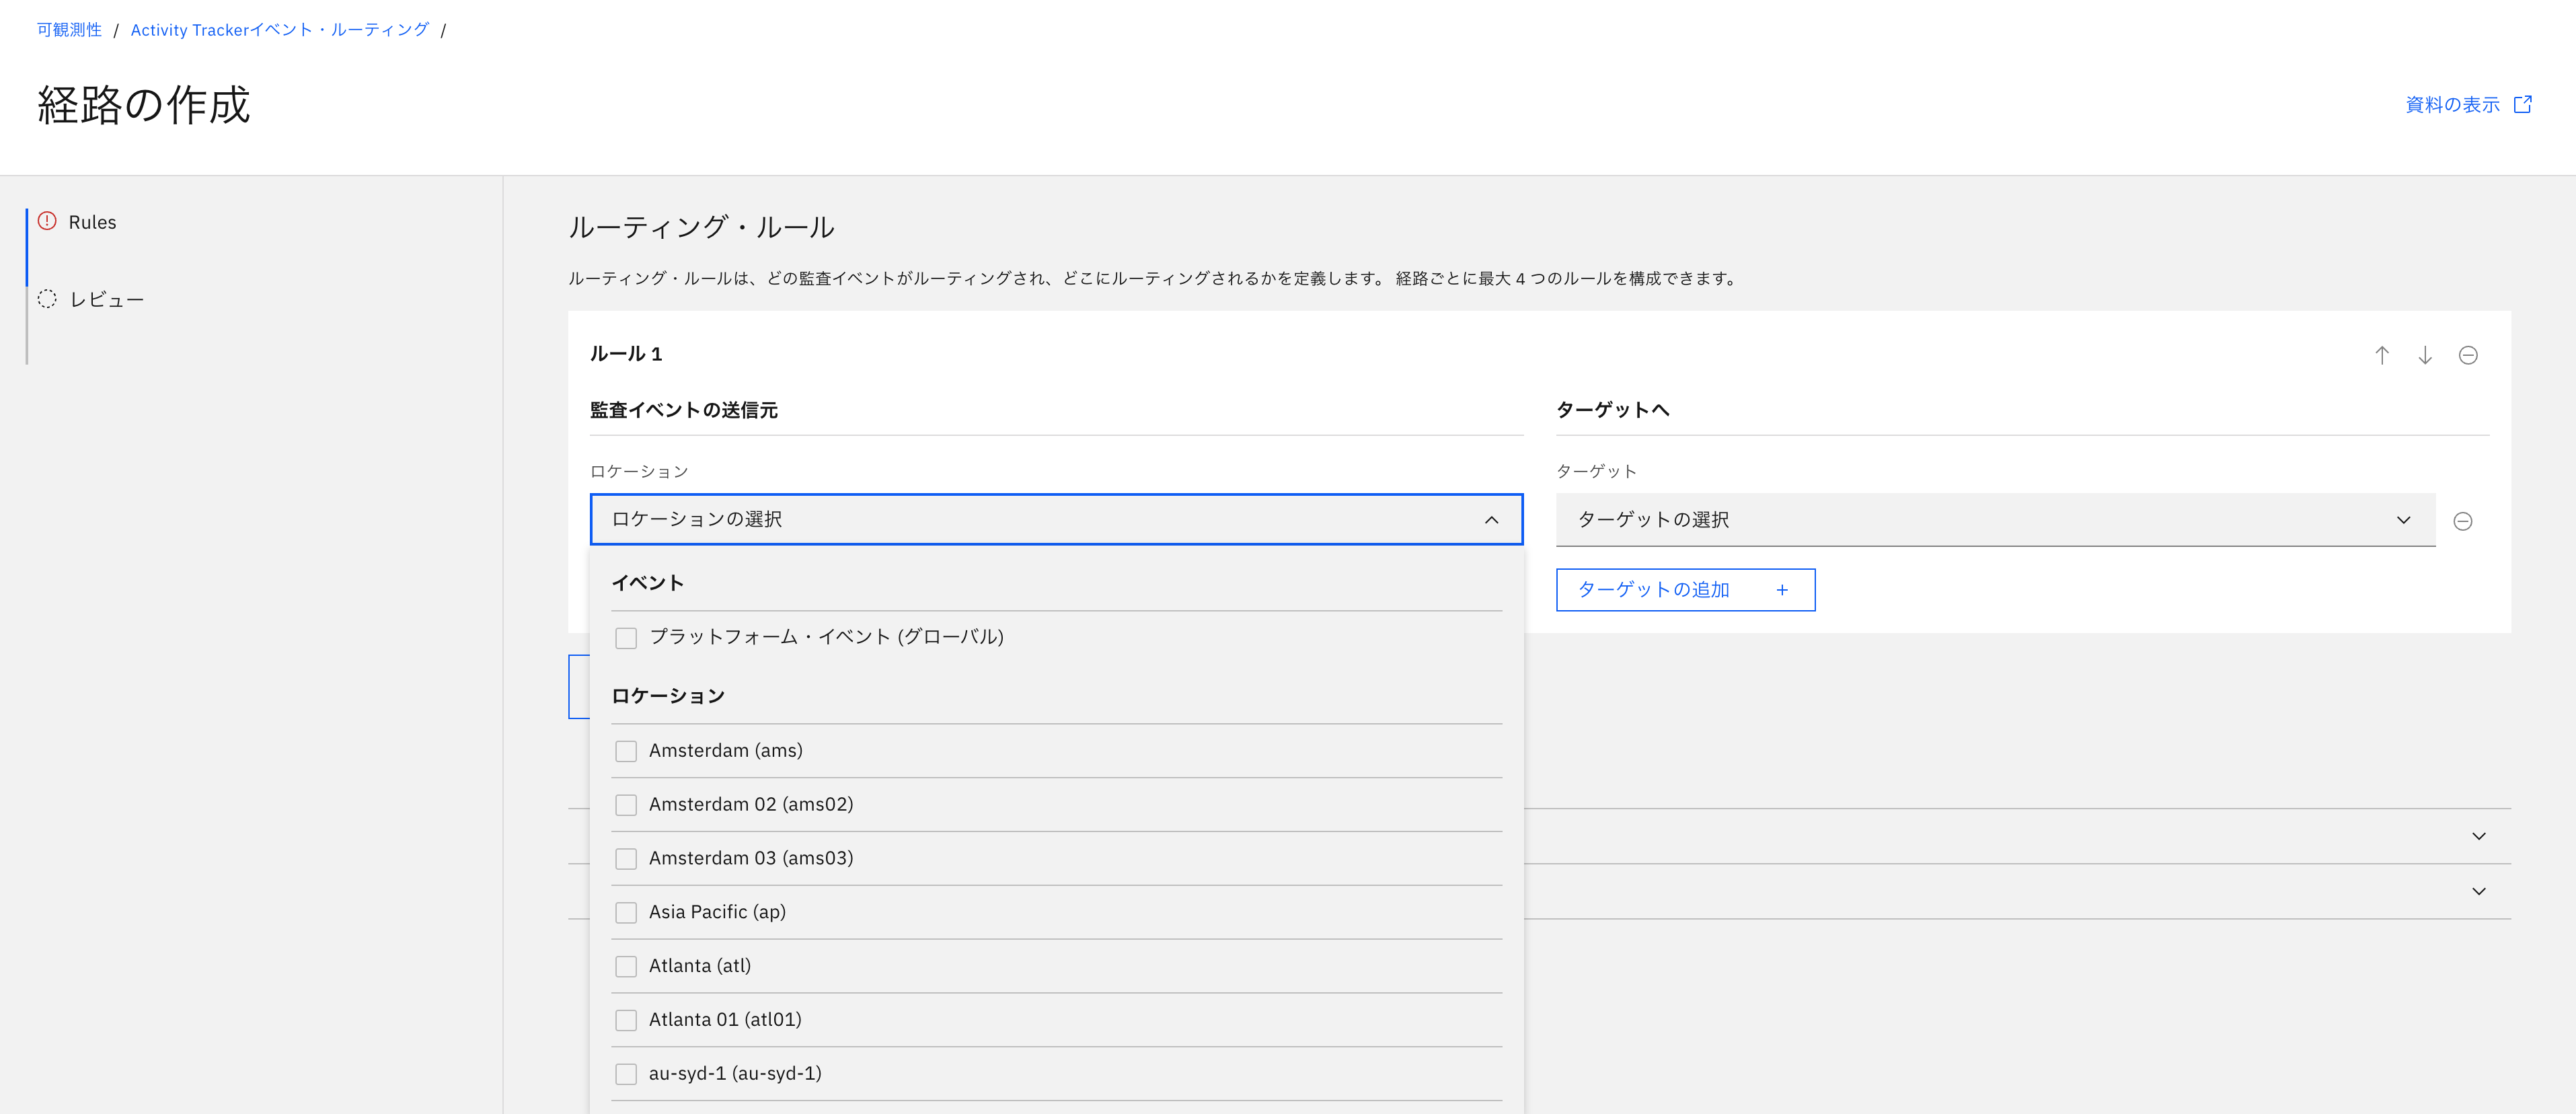Expand the second collapsed section on the right
The width and height of the screenshot is (2576, 1114).
[x=2478, y=891]
